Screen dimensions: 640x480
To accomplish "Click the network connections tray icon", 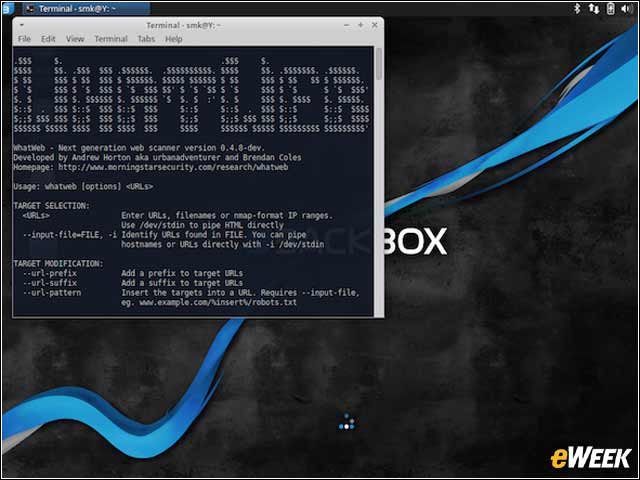I will (594, 8).
